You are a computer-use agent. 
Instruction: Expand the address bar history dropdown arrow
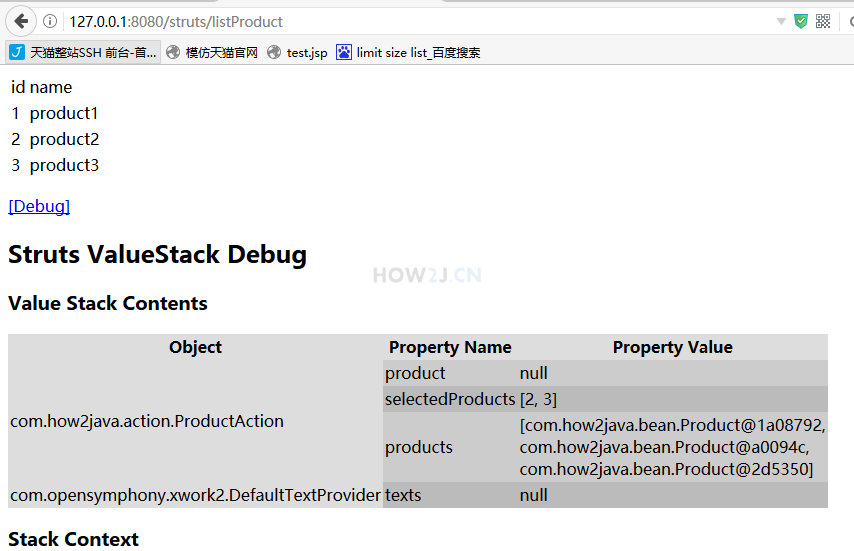(781, 22)
